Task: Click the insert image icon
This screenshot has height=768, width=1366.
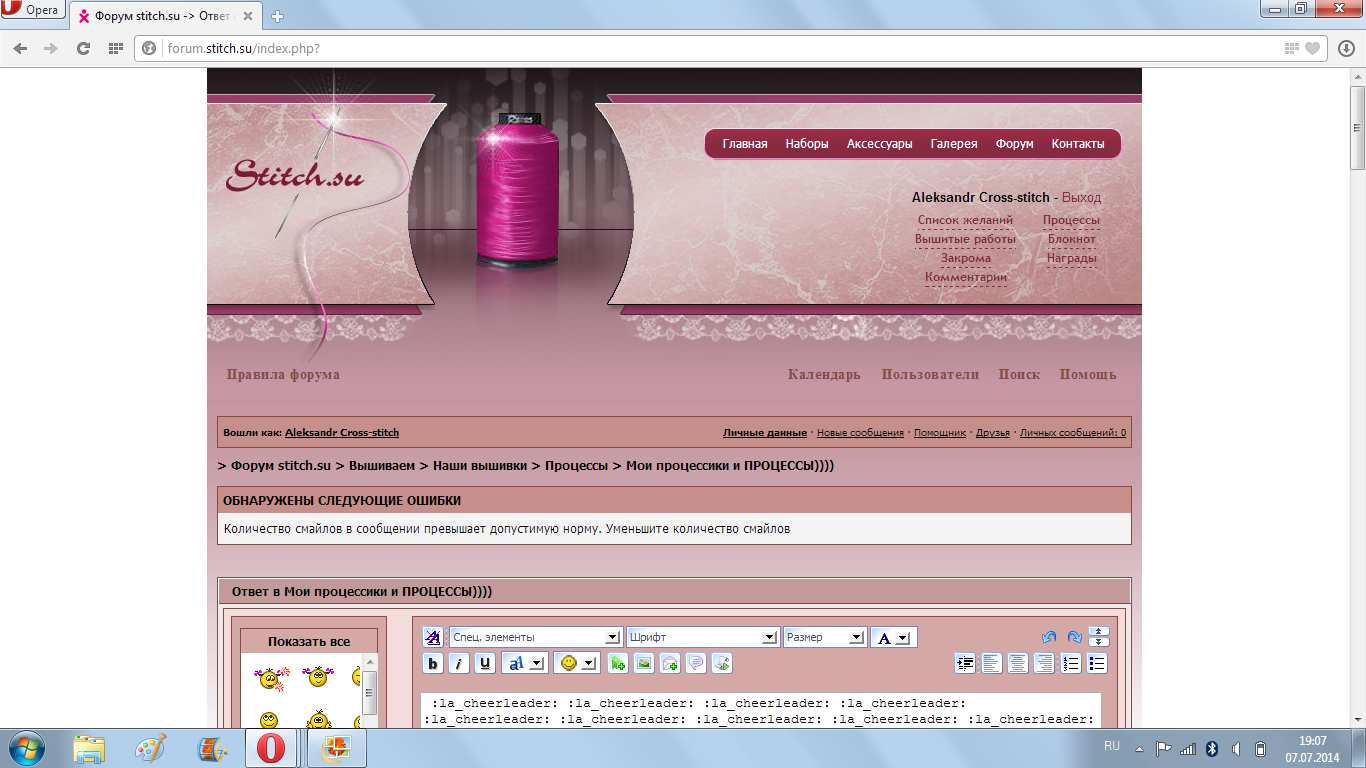Action: point(644,663)
